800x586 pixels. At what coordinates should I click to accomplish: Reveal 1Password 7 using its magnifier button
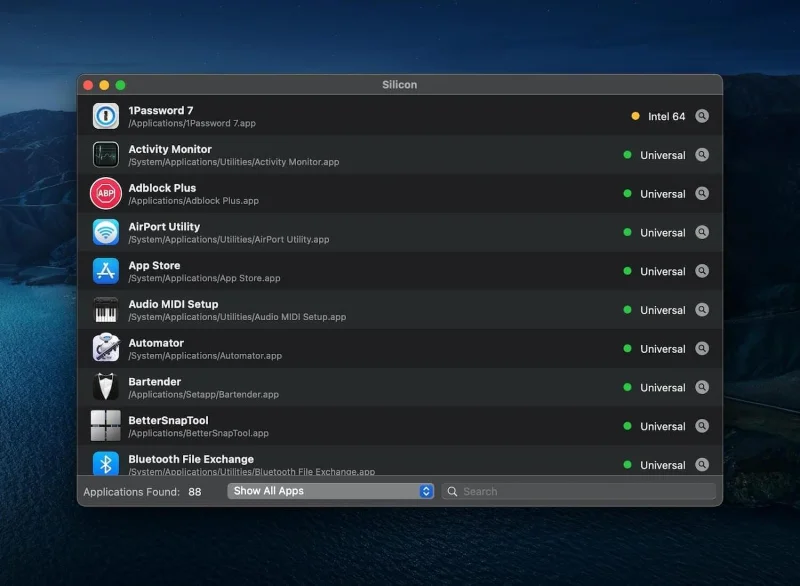pyautogui.click(x=702, y=116)
